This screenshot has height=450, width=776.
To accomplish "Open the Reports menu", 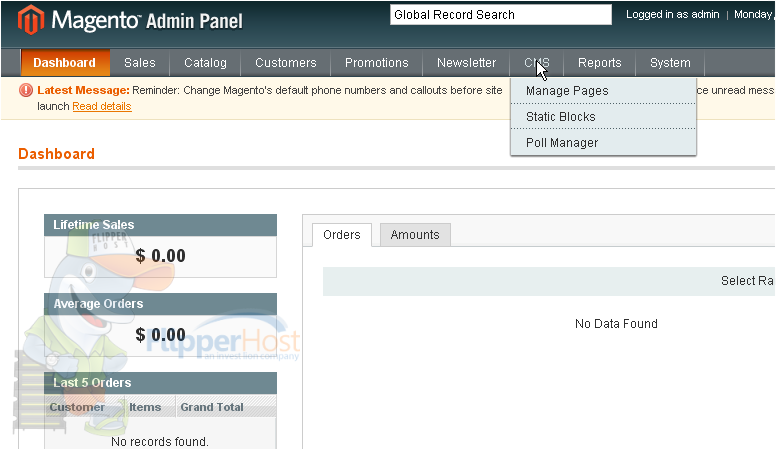I will pyautogui.click(x=599, y=63).
